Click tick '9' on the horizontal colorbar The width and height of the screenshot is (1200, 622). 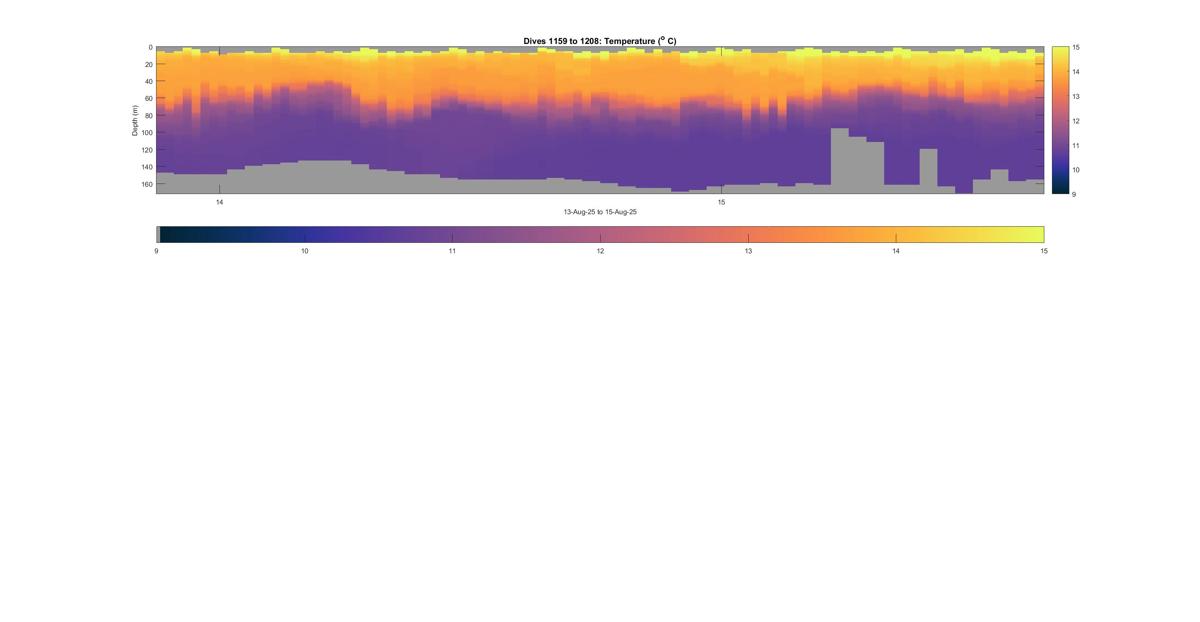point(157,251)
